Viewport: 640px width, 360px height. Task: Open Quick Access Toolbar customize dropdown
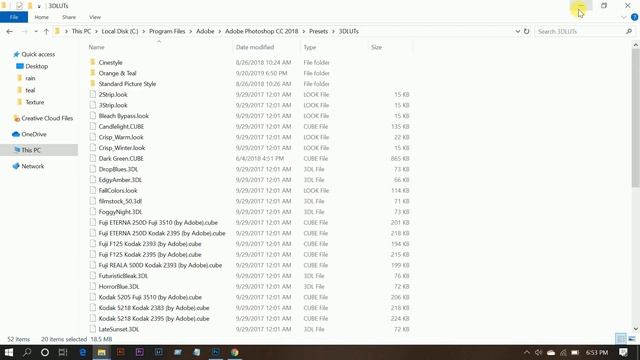[39, 6]
